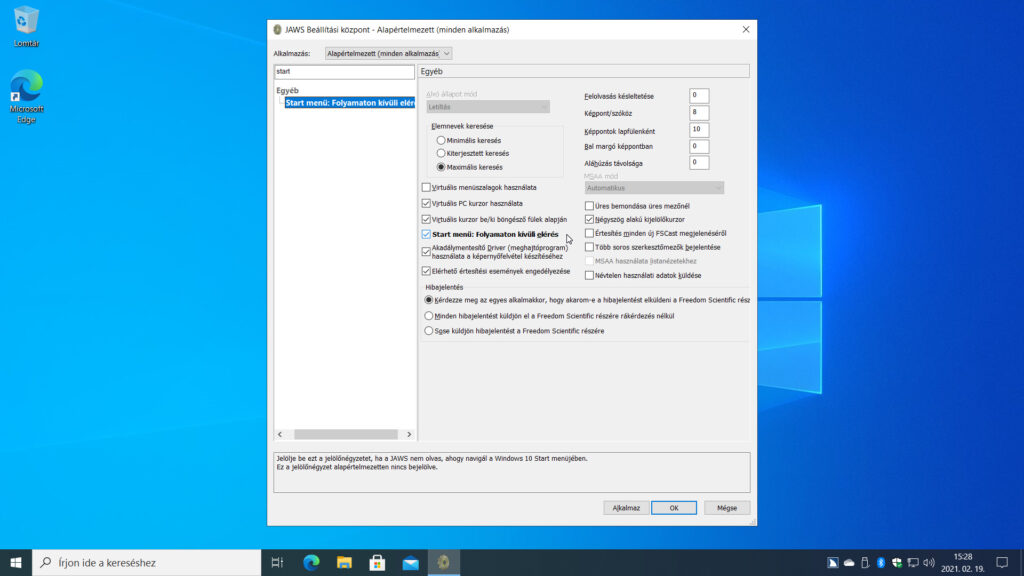Screen dimensions: 1024x576
Task: Open Microsoft Store from the taskbar
Action: coord(377,562)
